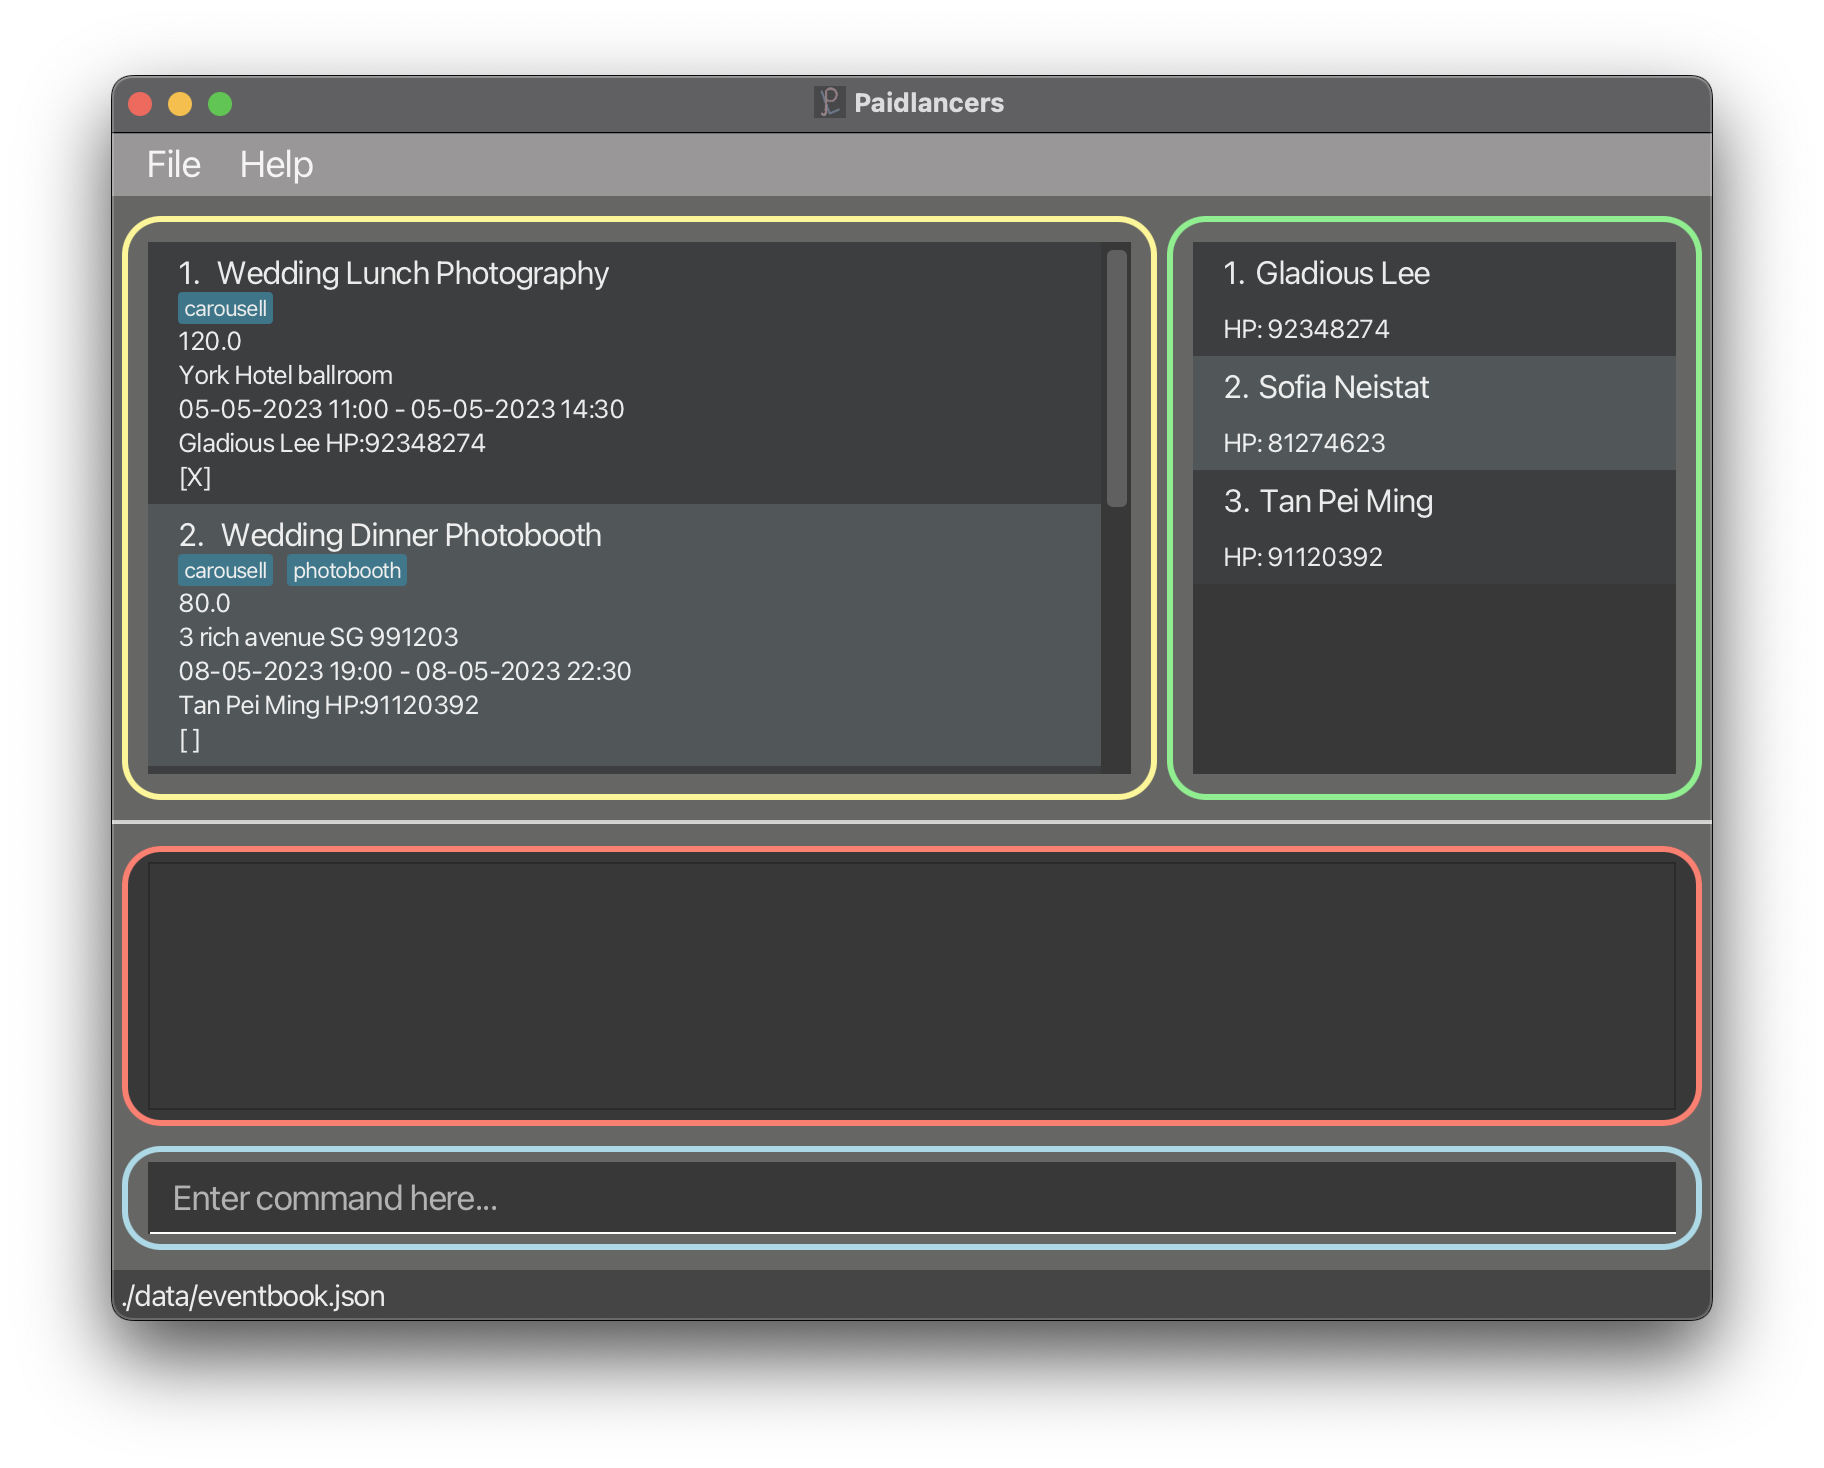Click the carousell tag on Wedding Dinner Photobooth
Screen dimensions: 1824x1468
(x=226, y=571)
